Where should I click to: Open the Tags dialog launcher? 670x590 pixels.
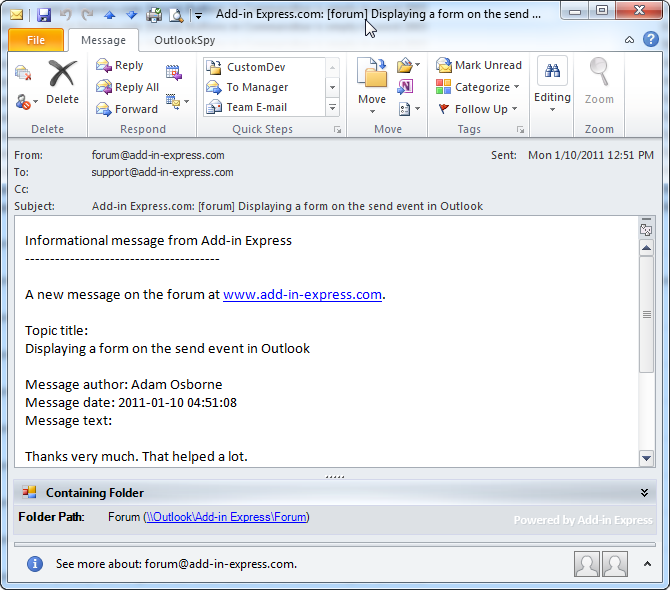point(520,129)
